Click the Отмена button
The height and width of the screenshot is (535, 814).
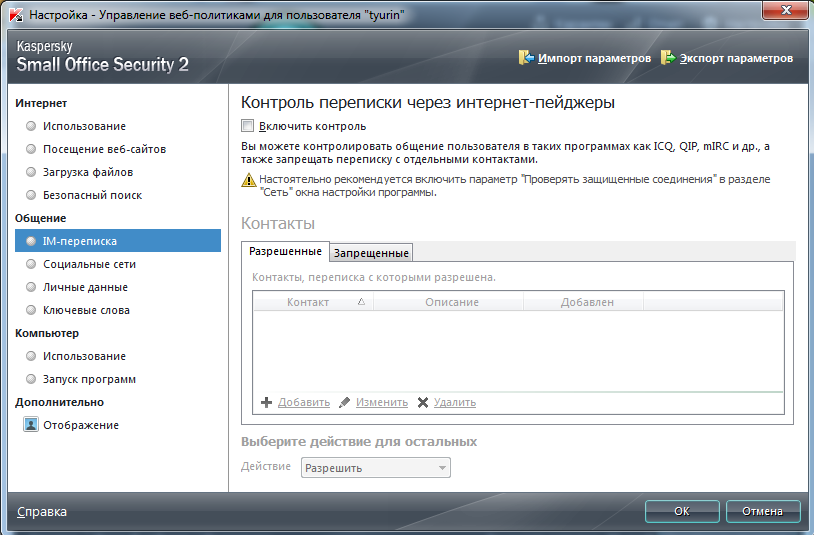tap(762, 511)
